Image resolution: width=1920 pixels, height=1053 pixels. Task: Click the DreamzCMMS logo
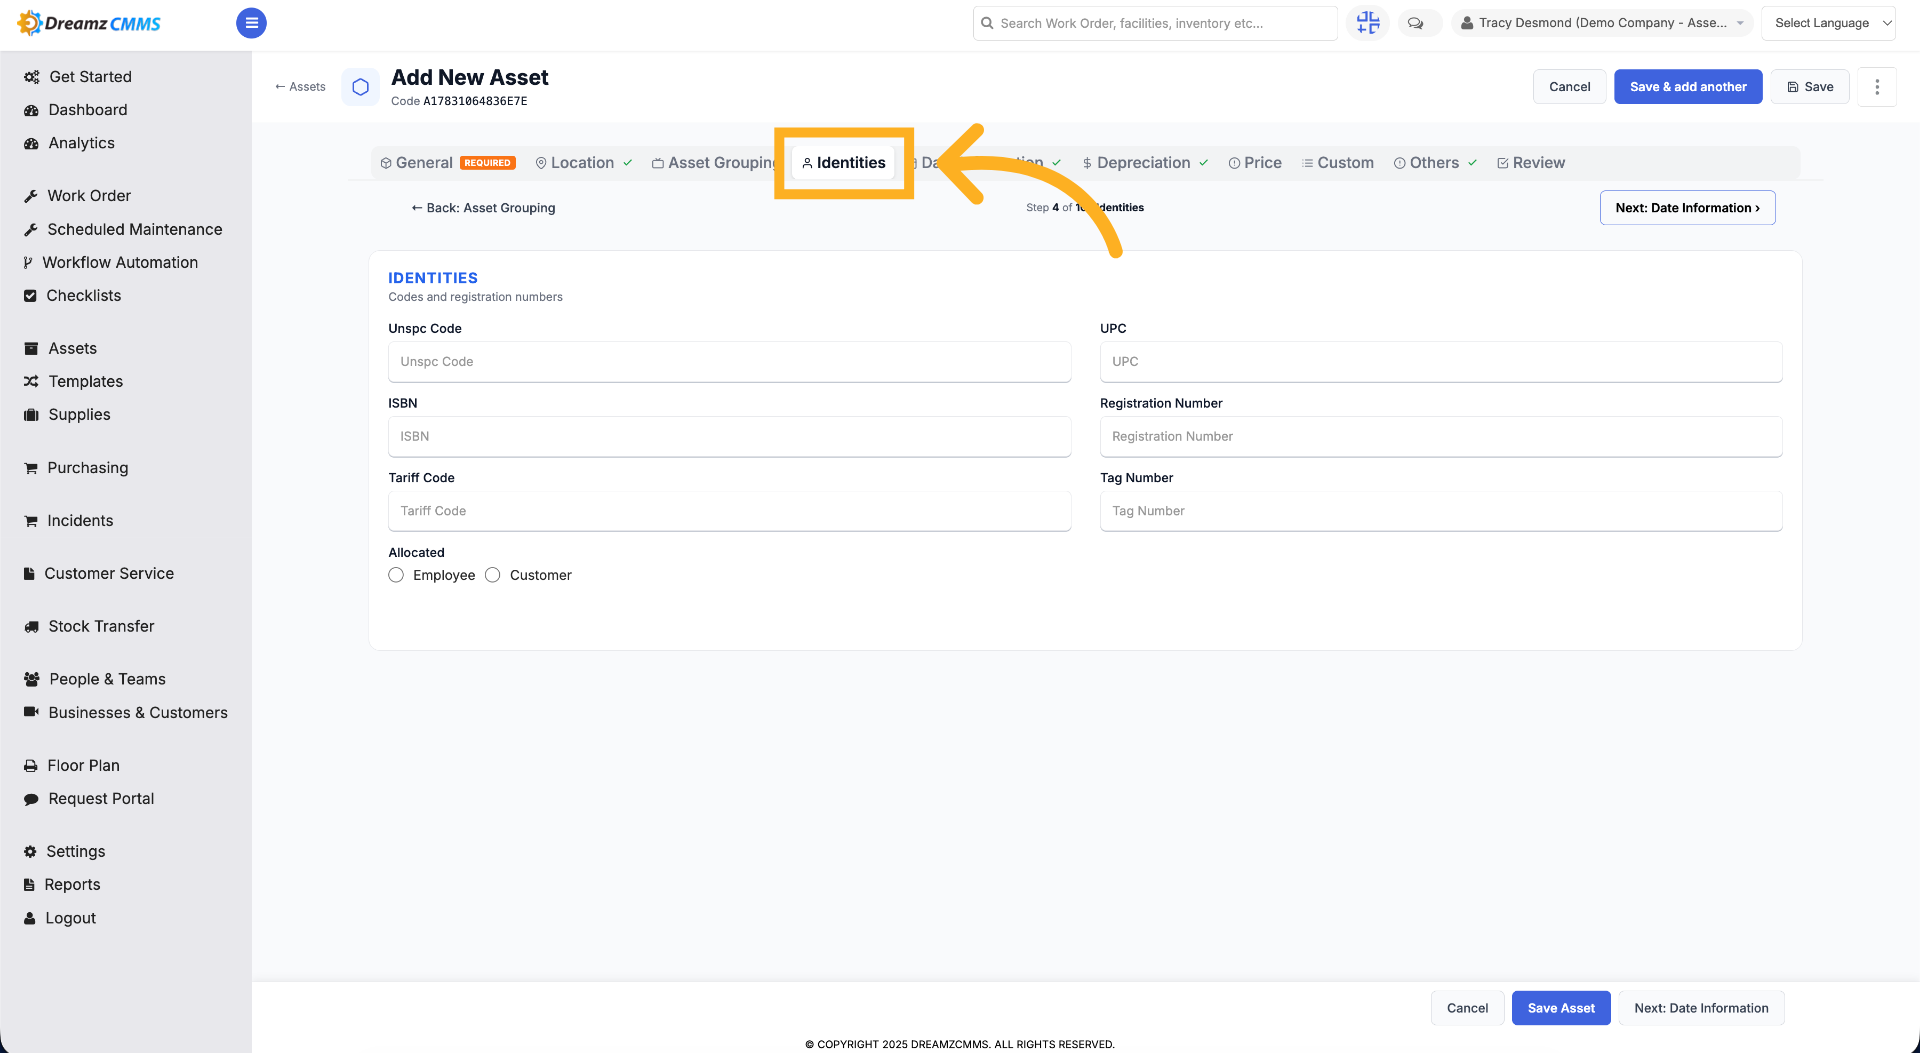[89, 23]
